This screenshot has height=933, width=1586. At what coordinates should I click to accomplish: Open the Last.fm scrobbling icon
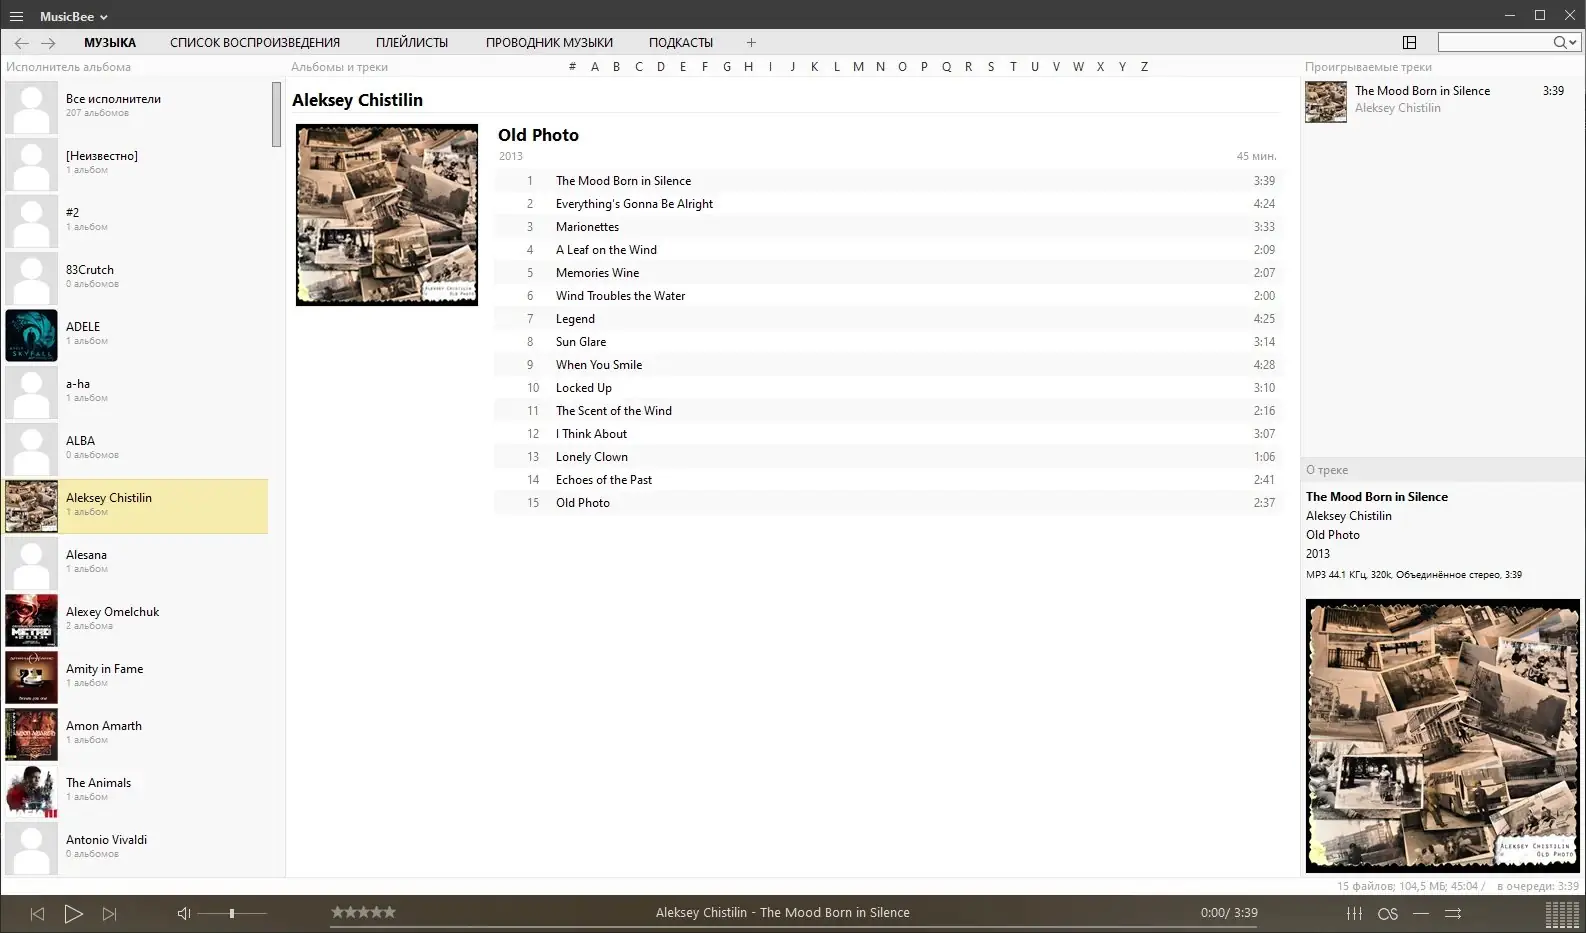pyautogui.click(x=1388, y=913)
